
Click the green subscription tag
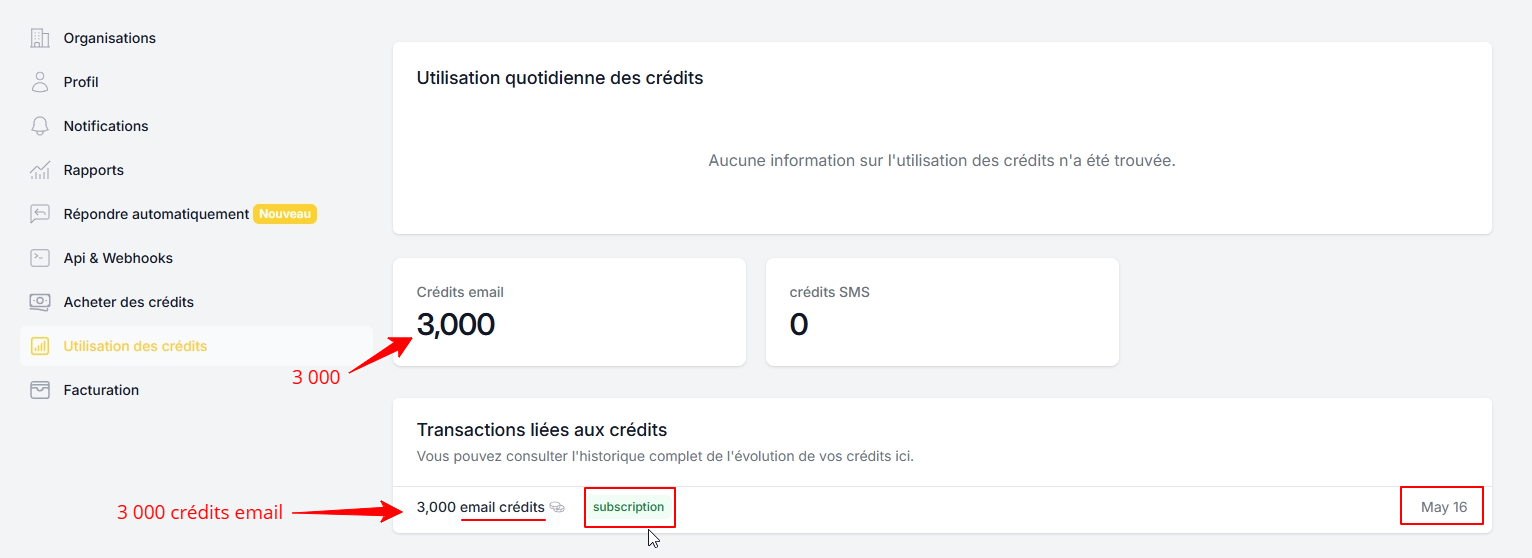point(629,507)
